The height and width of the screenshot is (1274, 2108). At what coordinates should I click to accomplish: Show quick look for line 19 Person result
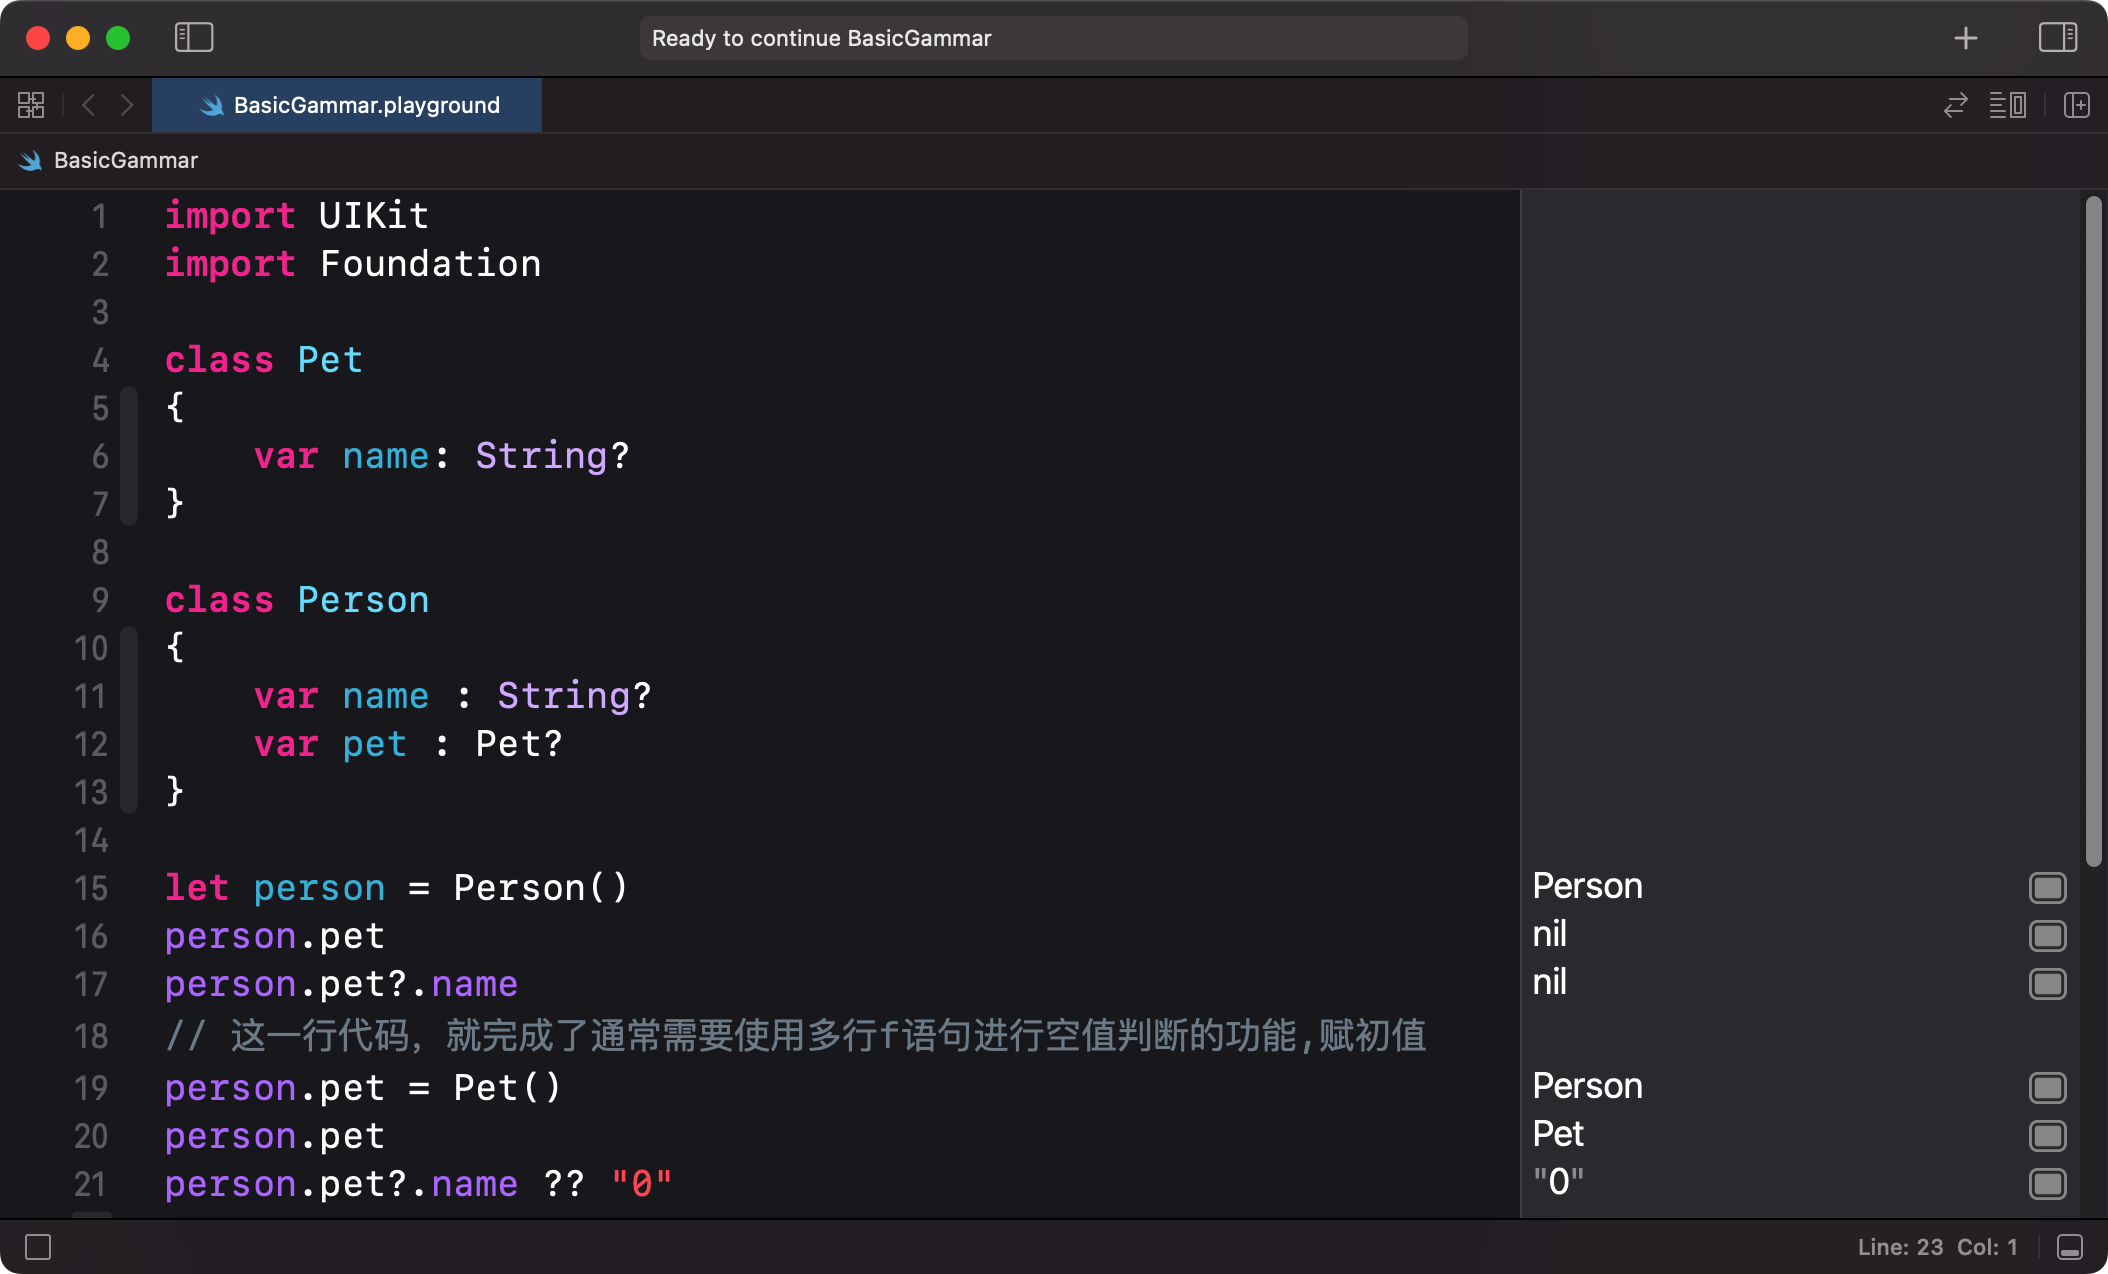(2047, 1088)
